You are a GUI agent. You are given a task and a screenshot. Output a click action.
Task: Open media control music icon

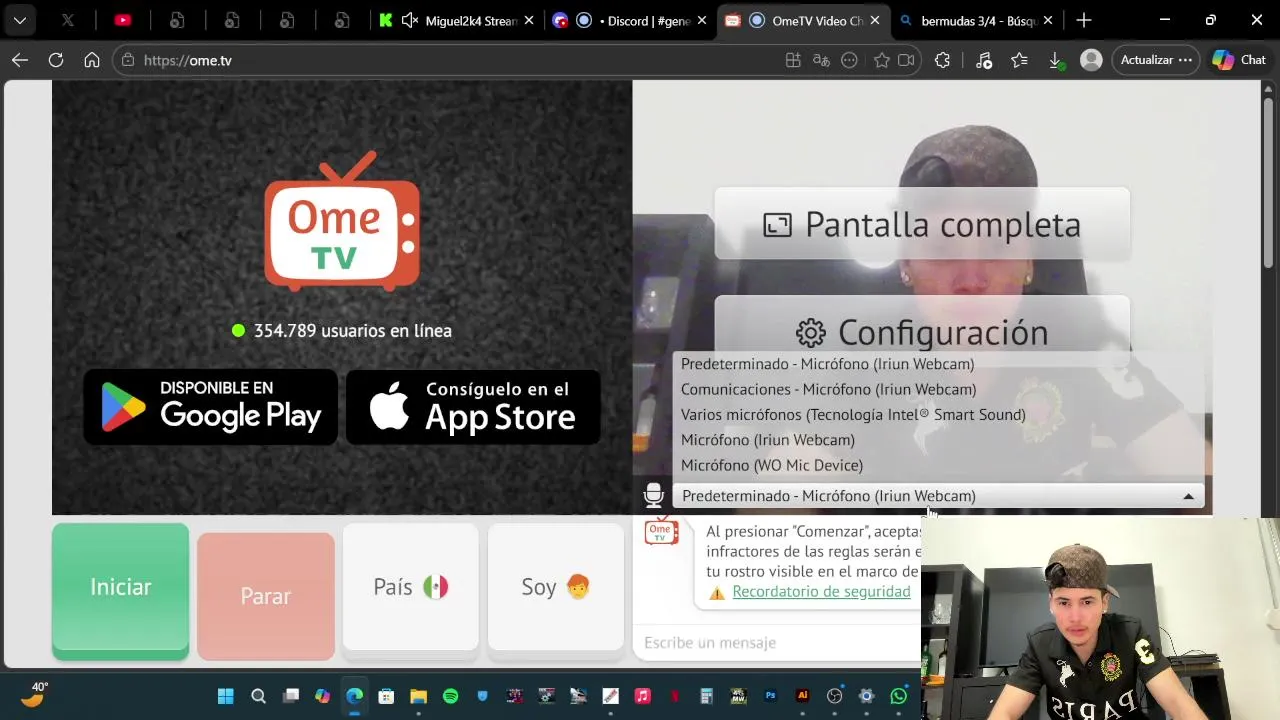[983, 60]
